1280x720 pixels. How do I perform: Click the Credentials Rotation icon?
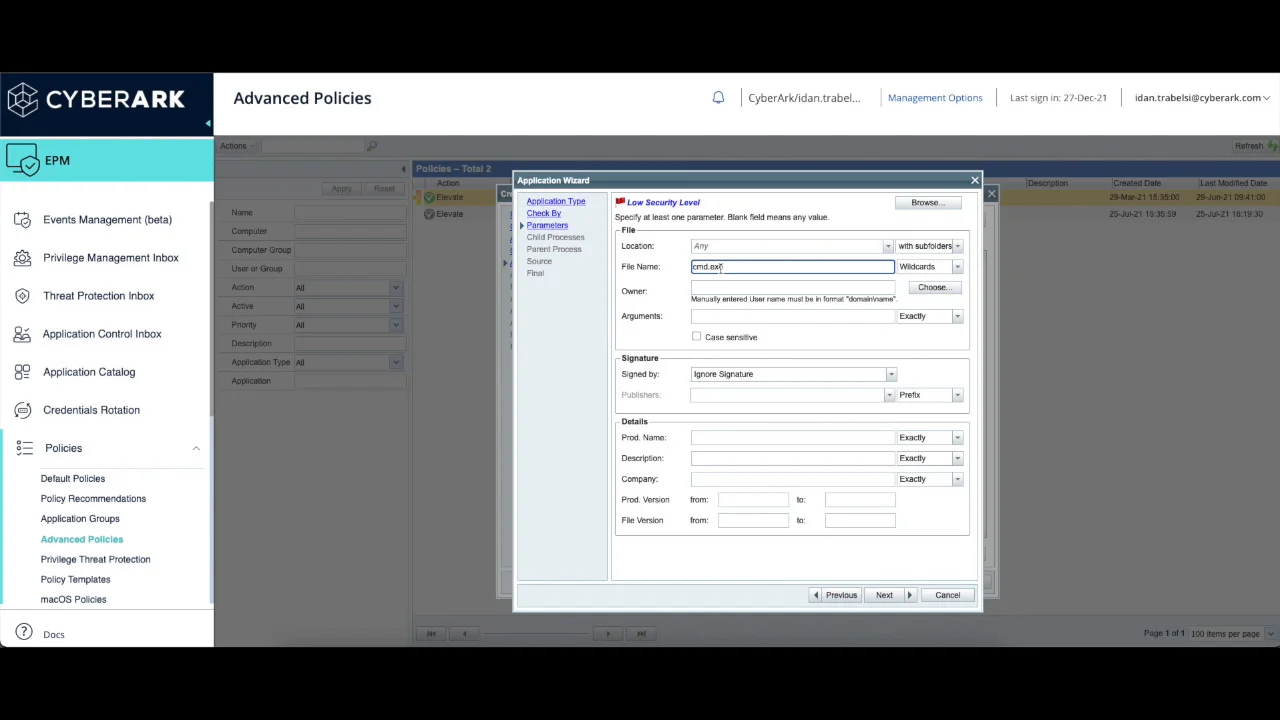22,410
